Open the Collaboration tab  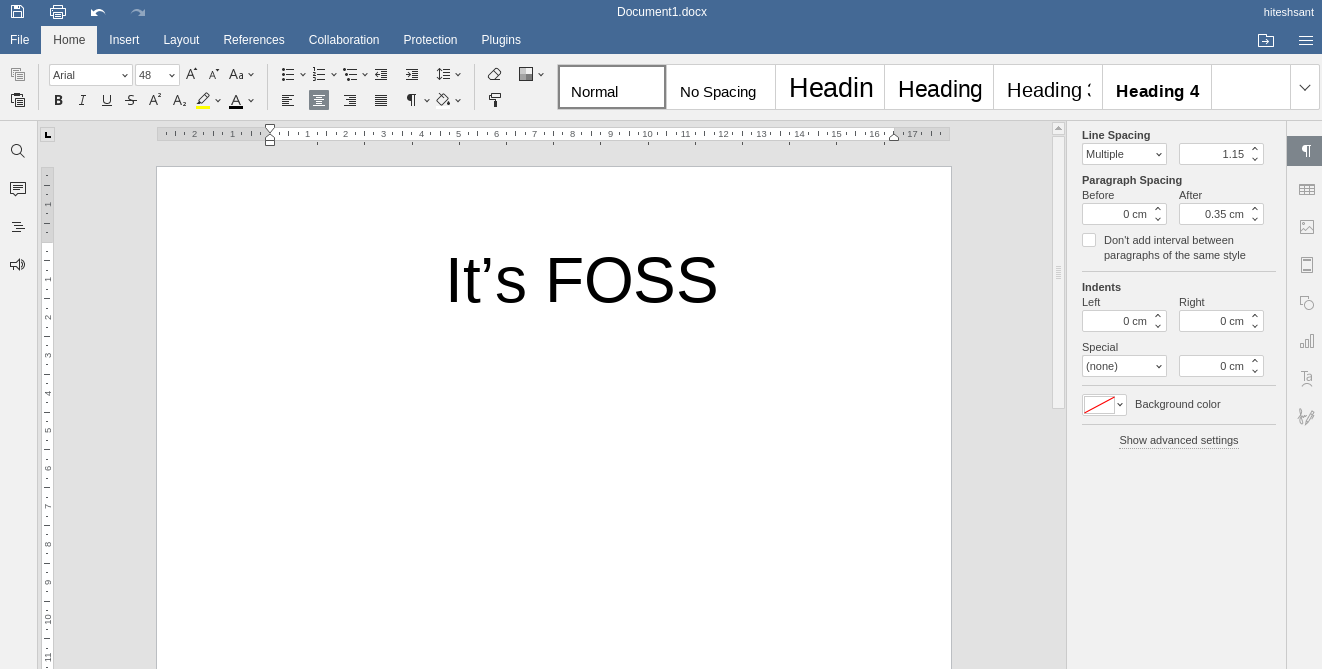pos(344,40)
